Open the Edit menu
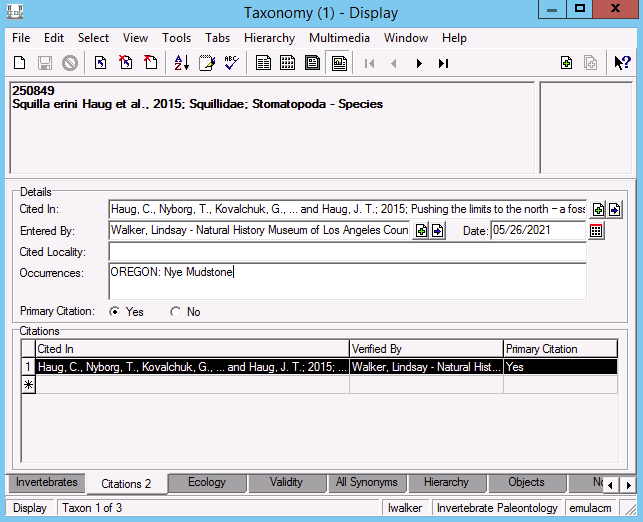 pos(54,38)
